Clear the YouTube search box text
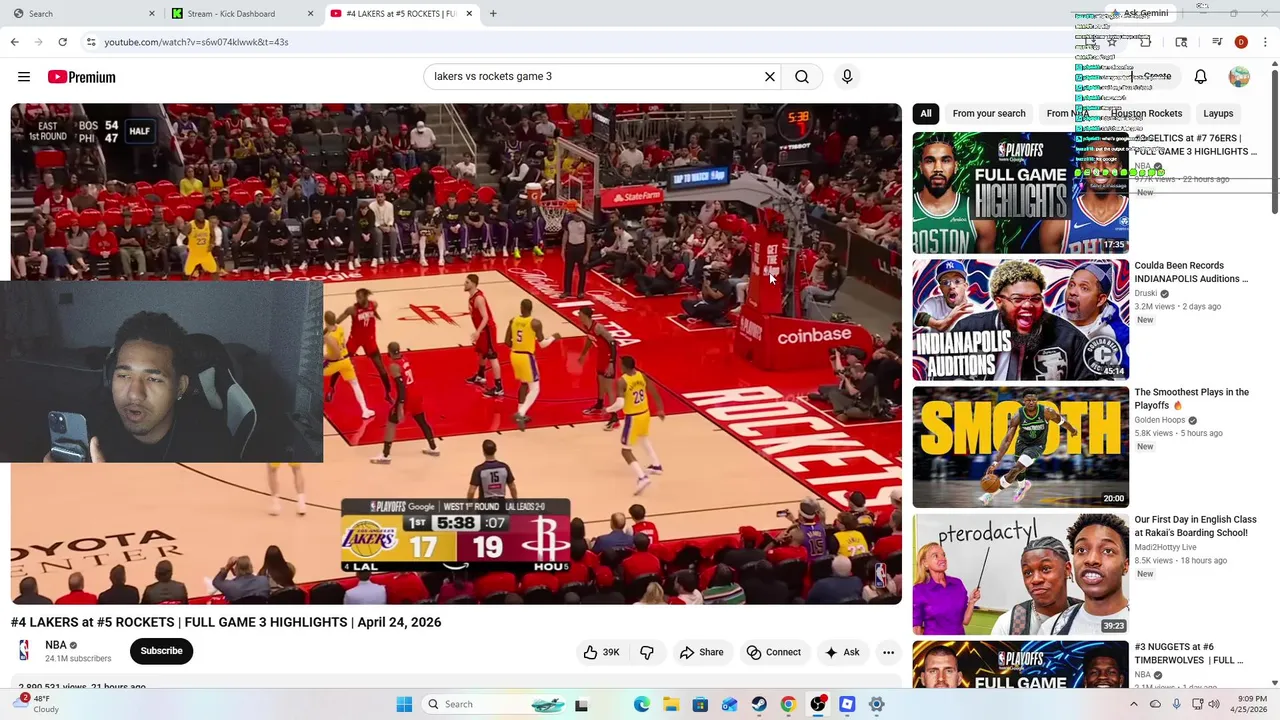 [x=770, y=76]
